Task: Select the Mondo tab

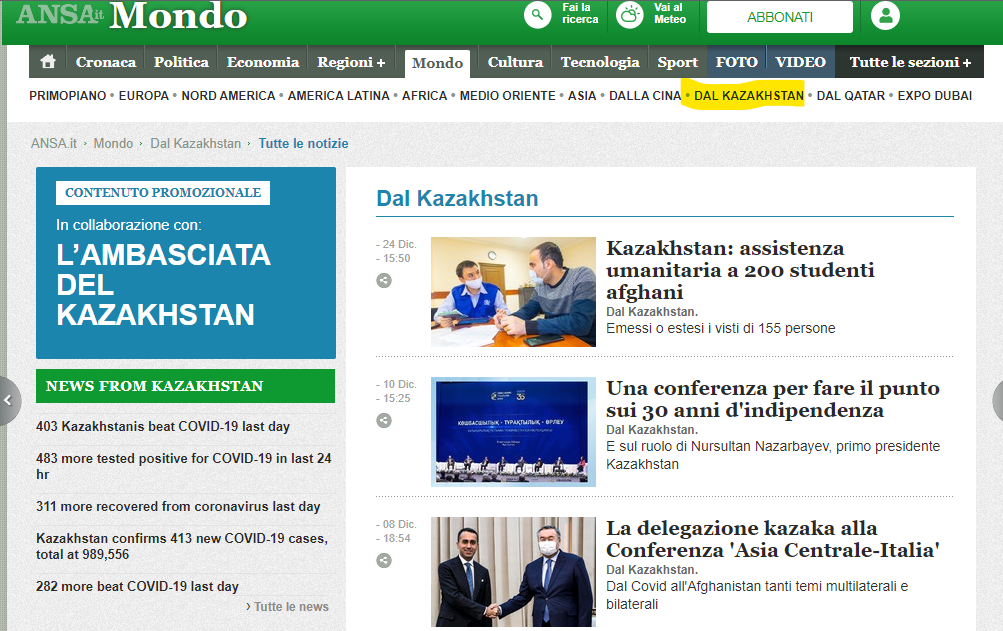Action: point(438,63)
